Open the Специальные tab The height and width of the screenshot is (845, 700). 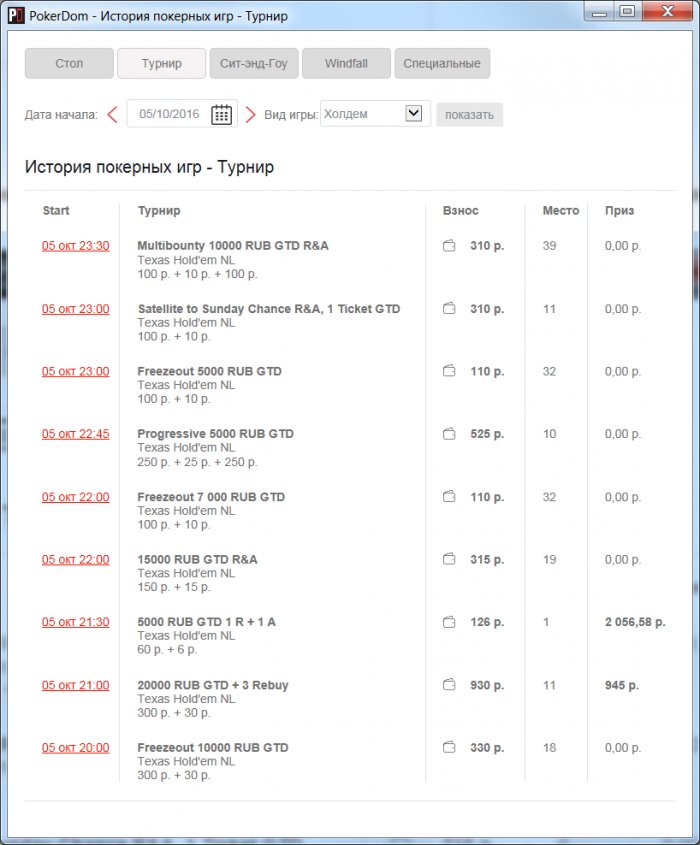(x=442, y=64)
